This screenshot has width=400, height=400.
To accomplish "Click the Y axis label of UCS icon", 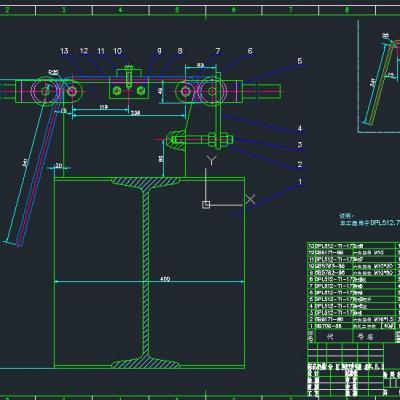I will pyautogui.click(x=211, y=161).
